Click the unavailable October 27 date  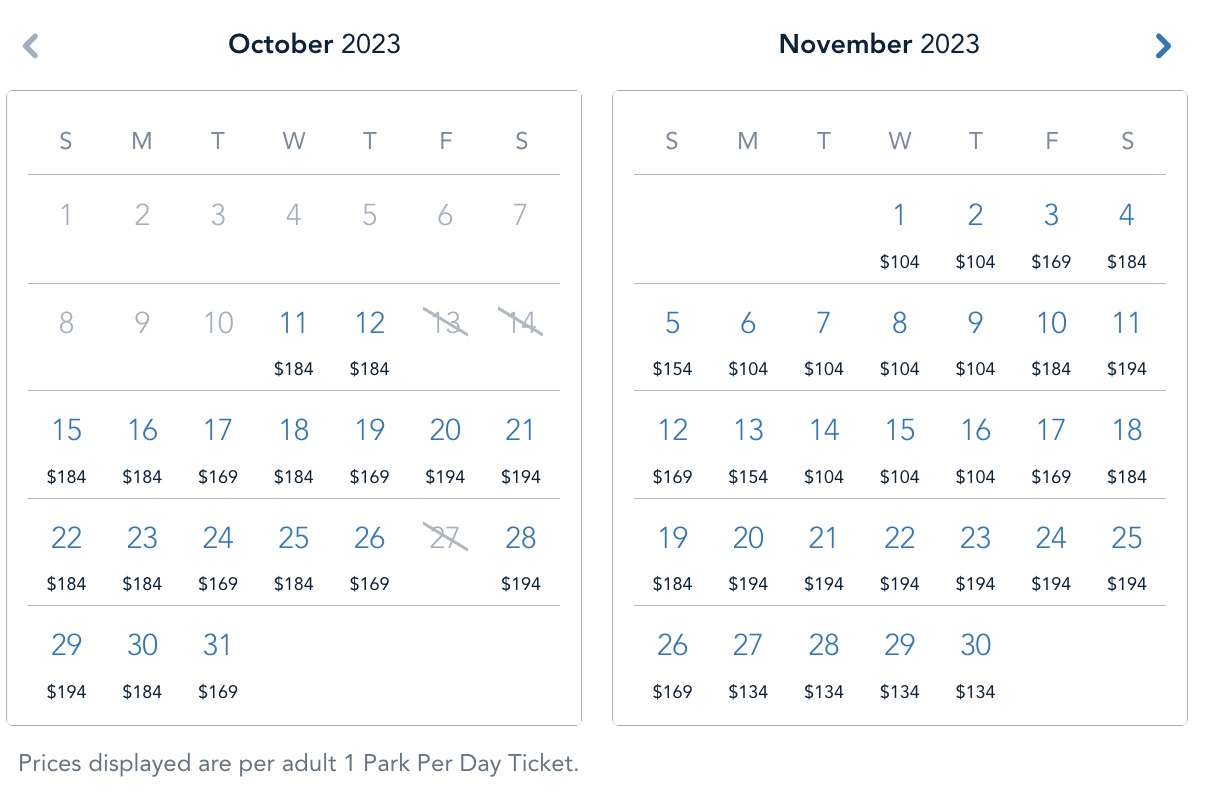pos(445,538)
